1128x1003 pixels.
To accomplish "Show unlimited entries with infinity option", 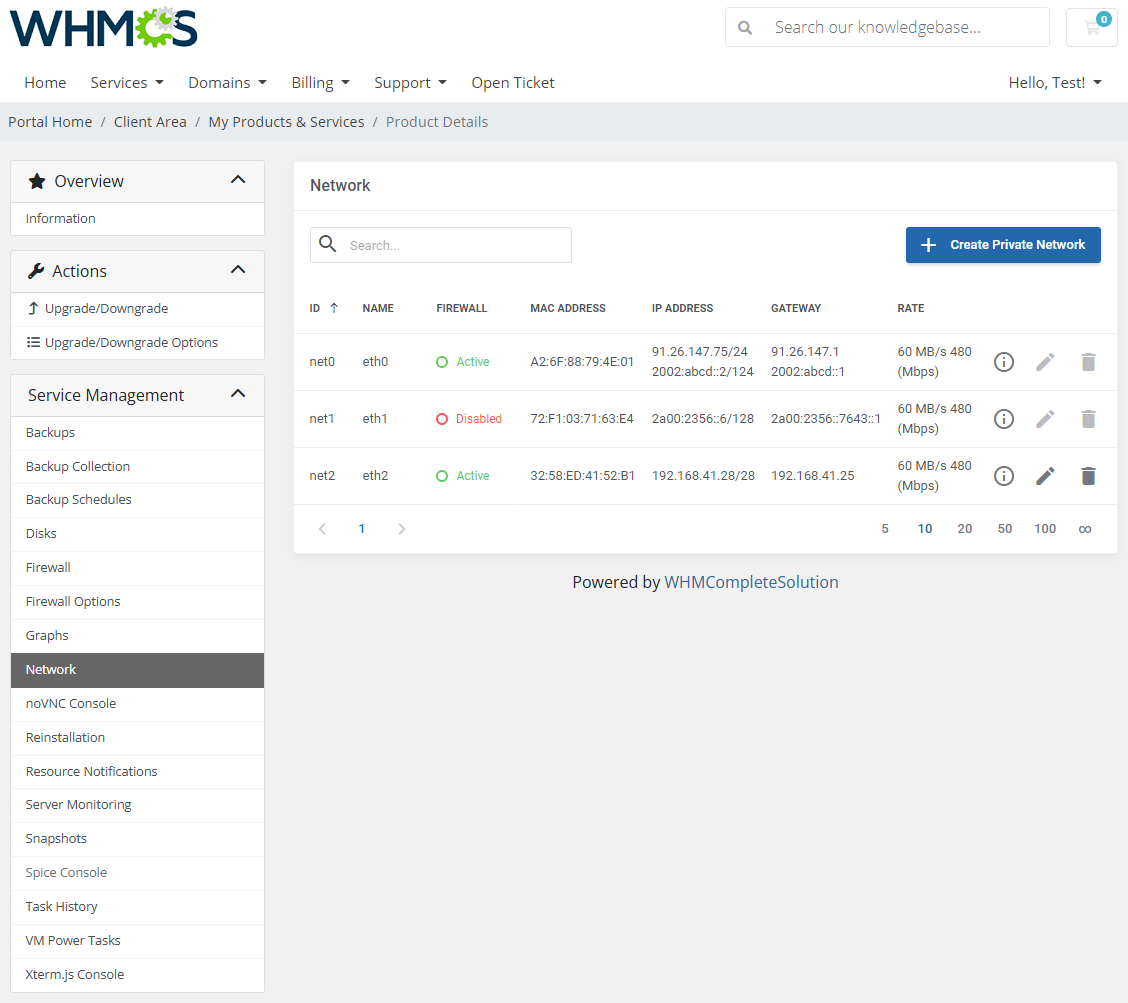I will point(1085,530).
